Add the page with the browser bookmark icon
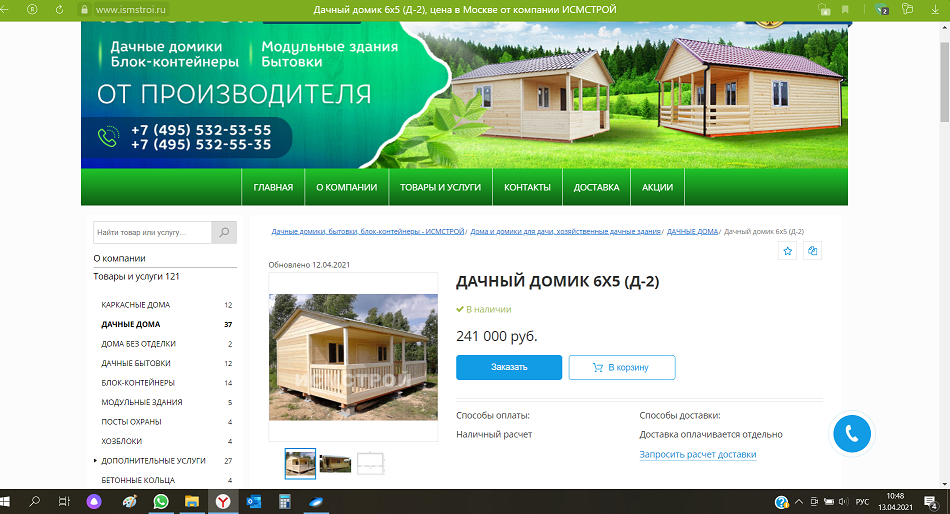The height and width of the screenshot is (514, 950). tap(845, 10)
